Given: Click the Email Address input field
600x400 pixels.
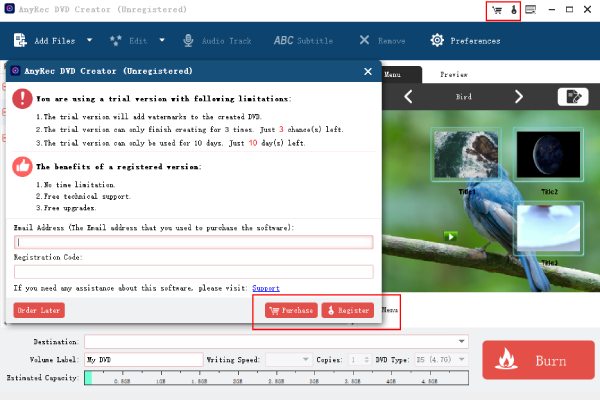Looking at the screenshot, I should [194, 242].
